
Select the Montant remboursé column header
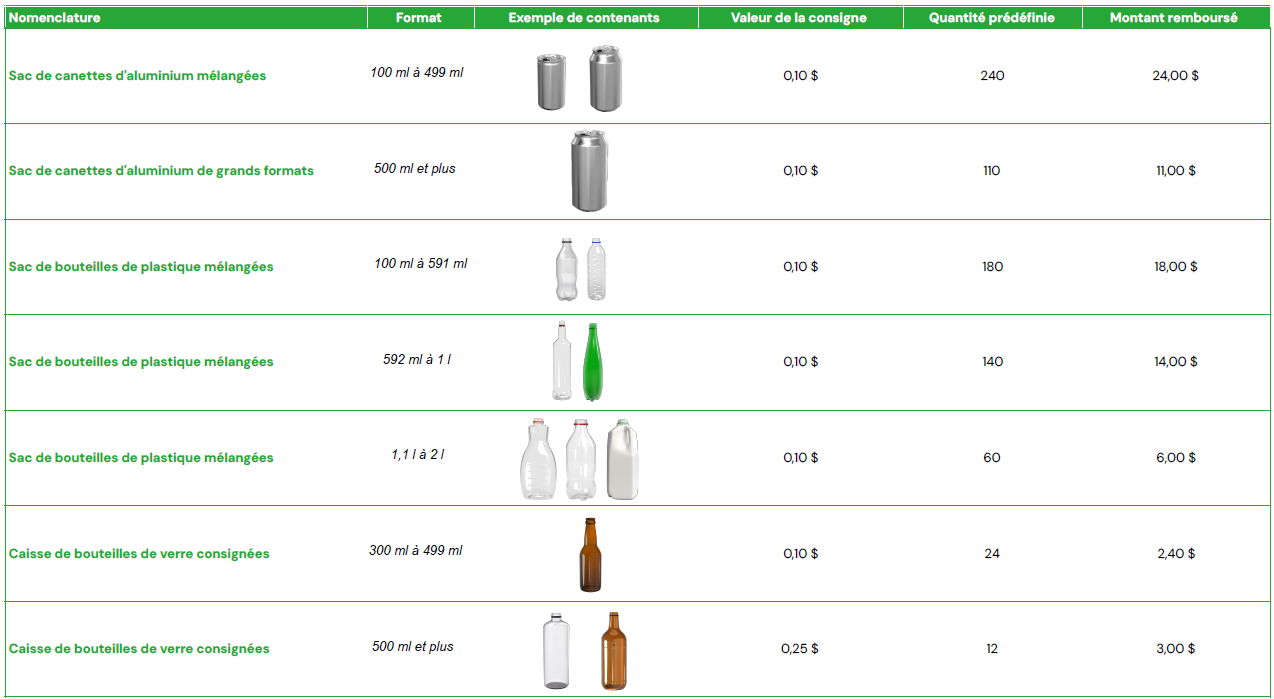point(1173,18)
